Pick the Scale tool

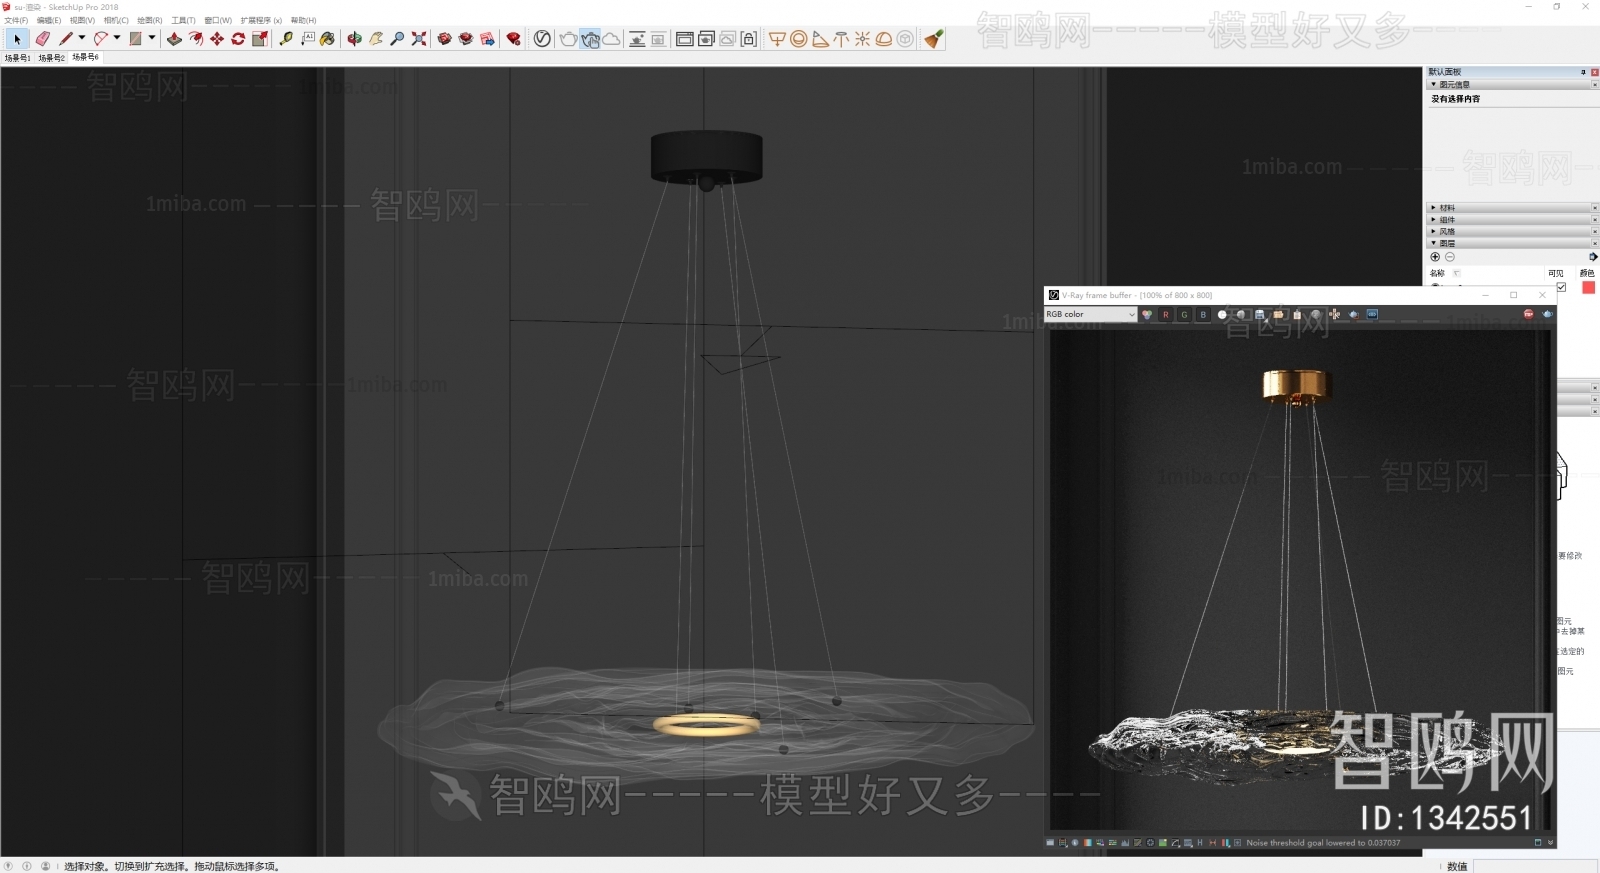260,39
